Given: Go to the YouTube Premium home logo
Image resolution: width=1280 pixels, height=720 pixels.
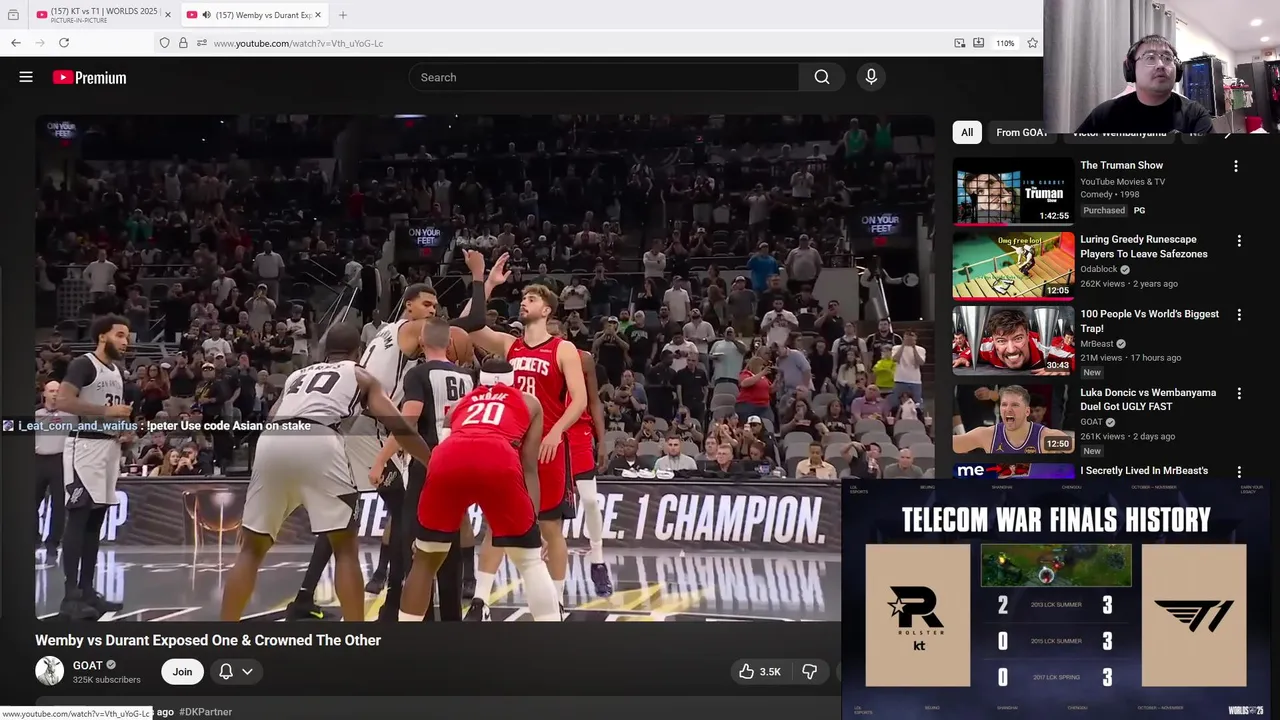Looking at the screenshot, I should tap(90, 77).
